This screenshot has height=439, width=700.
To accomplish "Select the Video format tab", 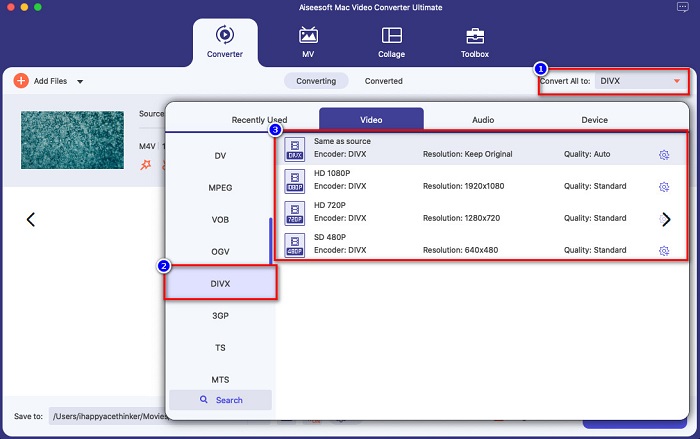I will tap(371, 119).
